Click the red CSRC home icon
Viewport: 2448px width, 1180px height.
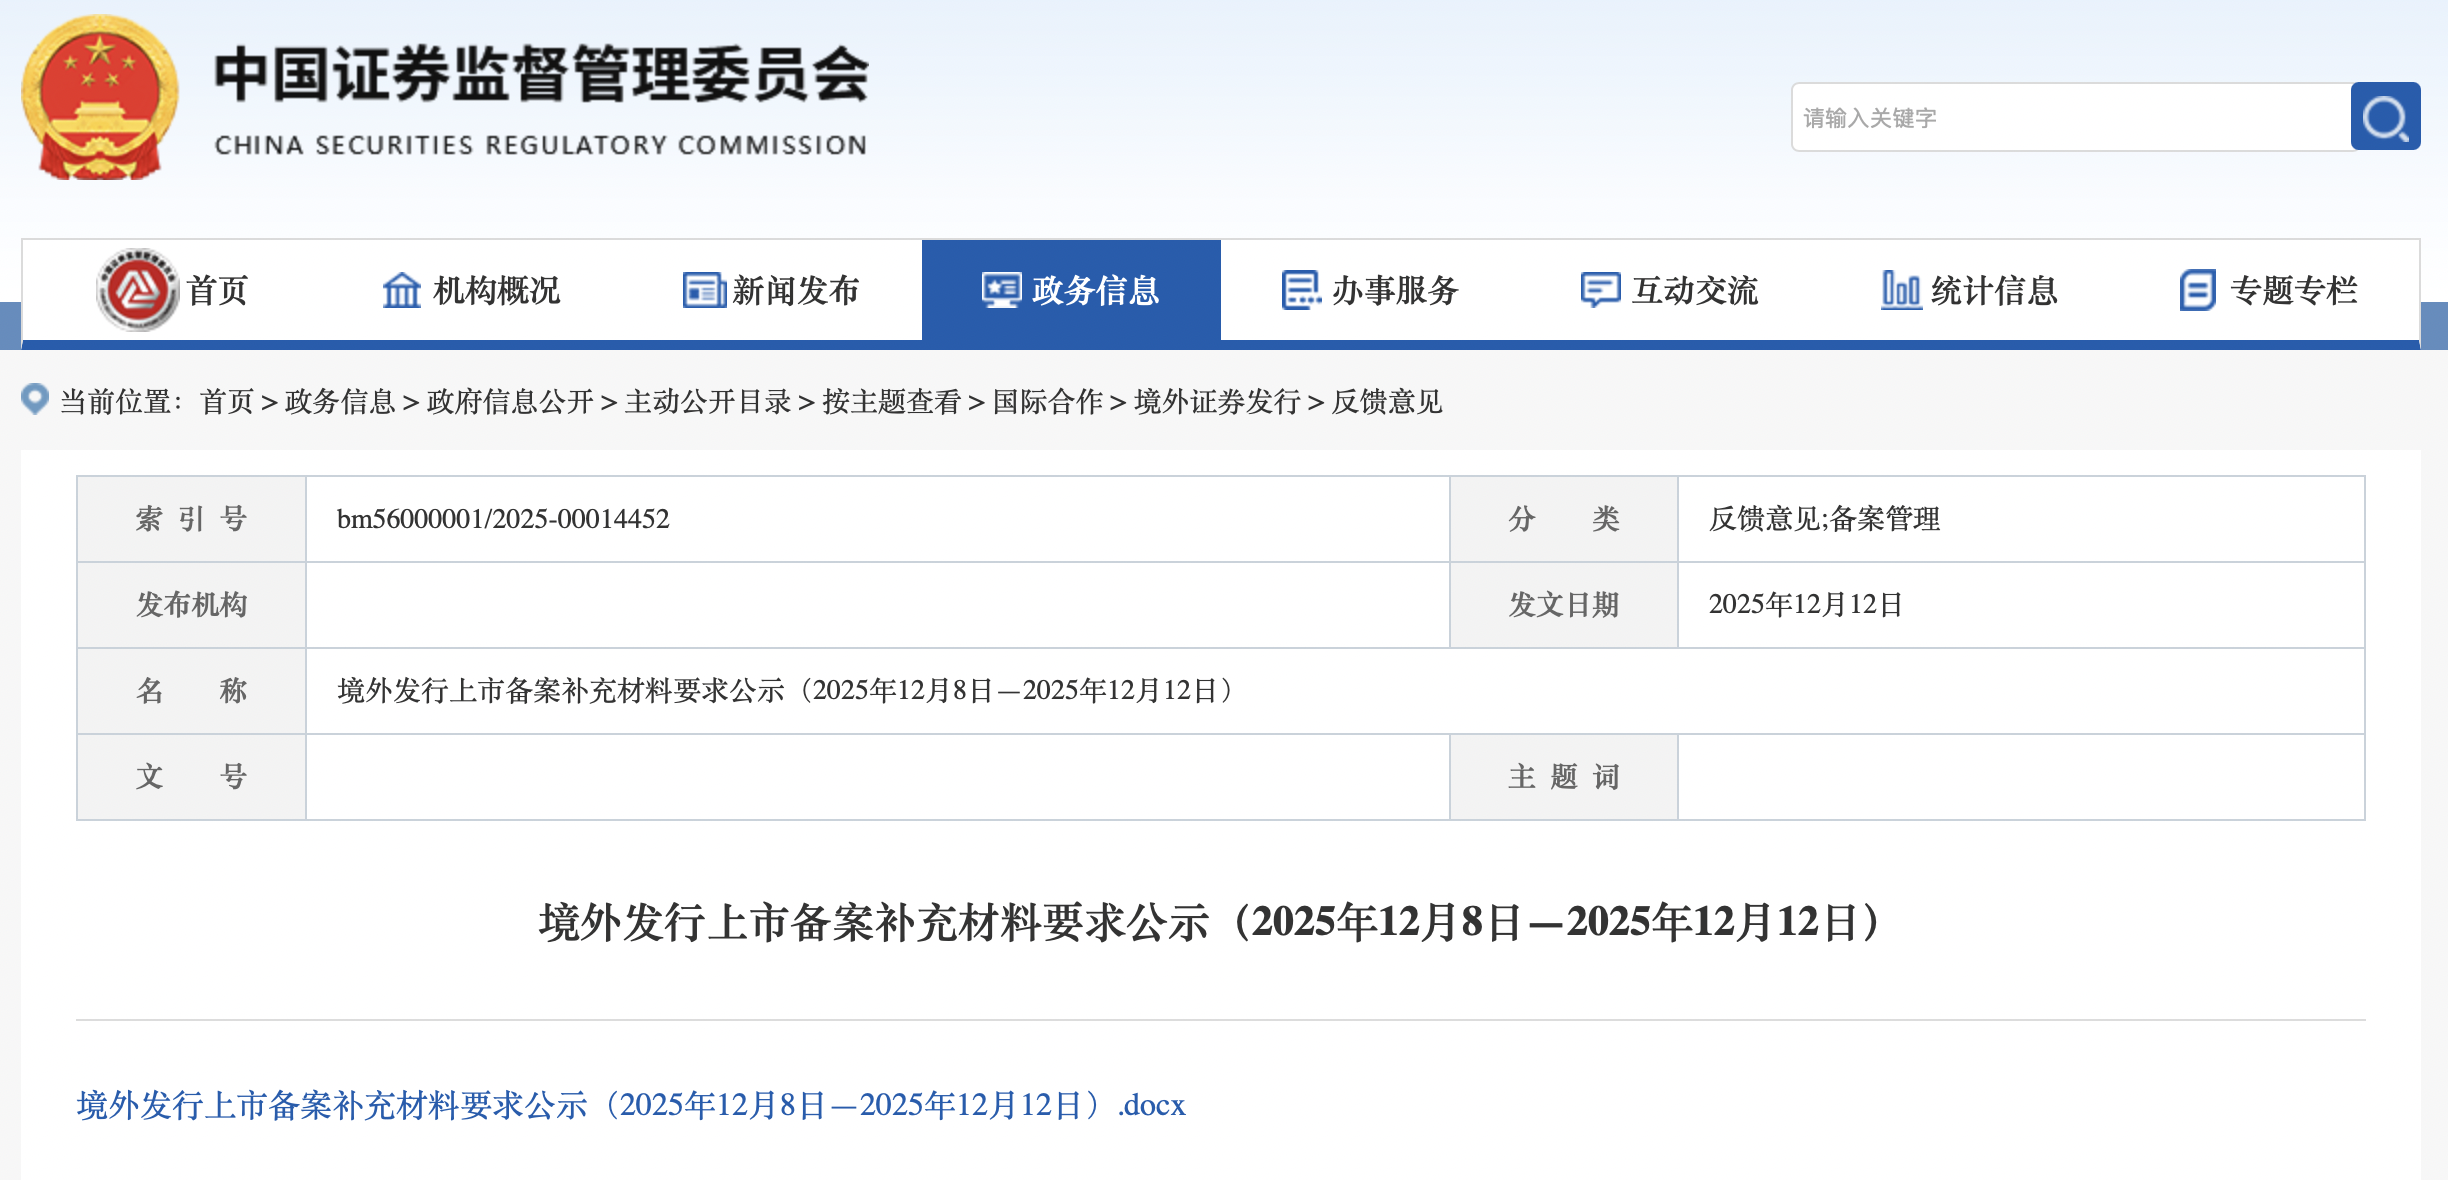point(138,290)
